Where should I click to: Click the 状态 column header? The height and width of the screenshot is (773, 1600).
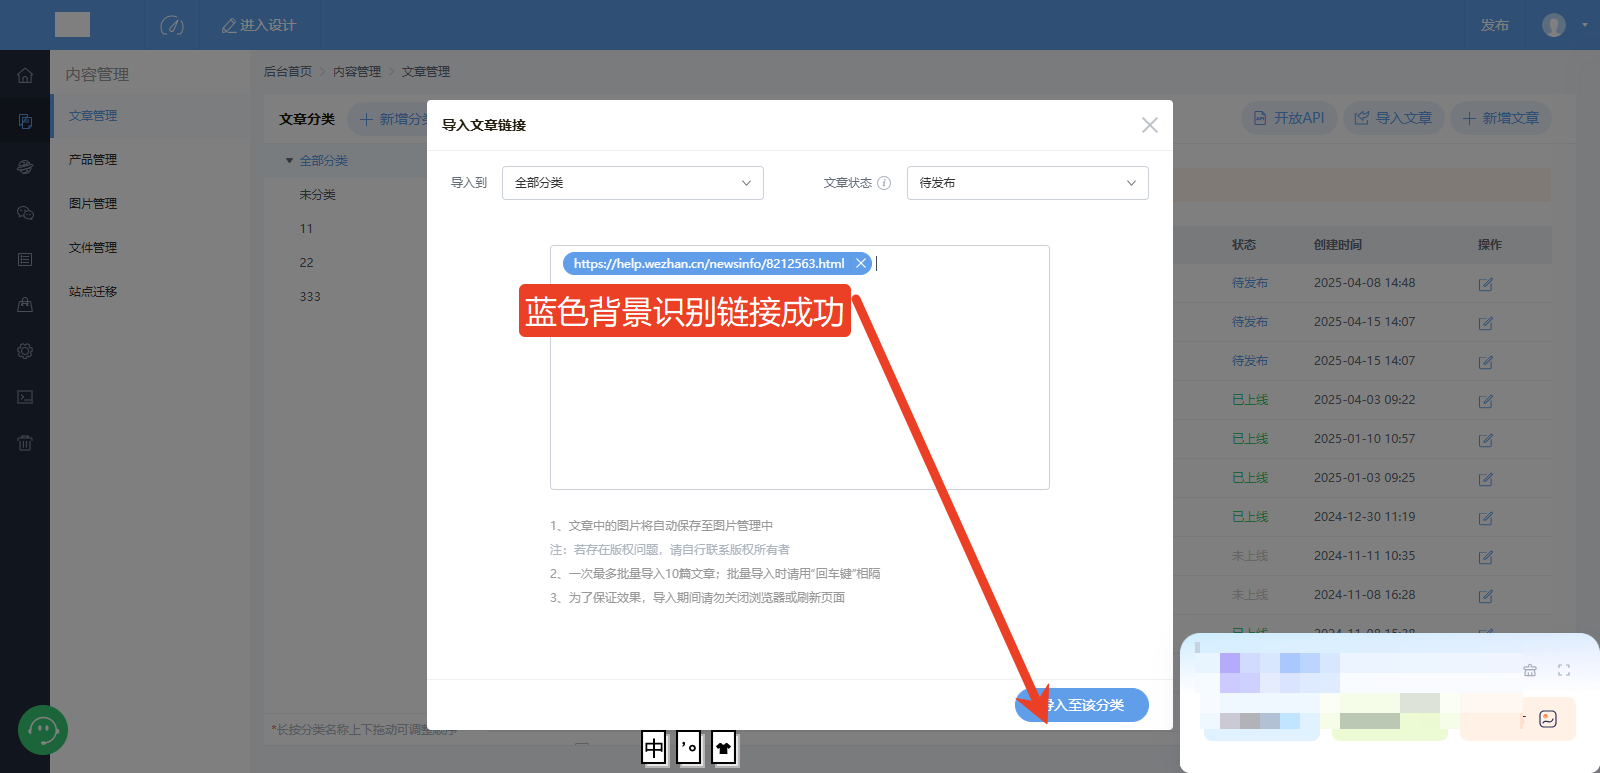tap(1244, 245)
